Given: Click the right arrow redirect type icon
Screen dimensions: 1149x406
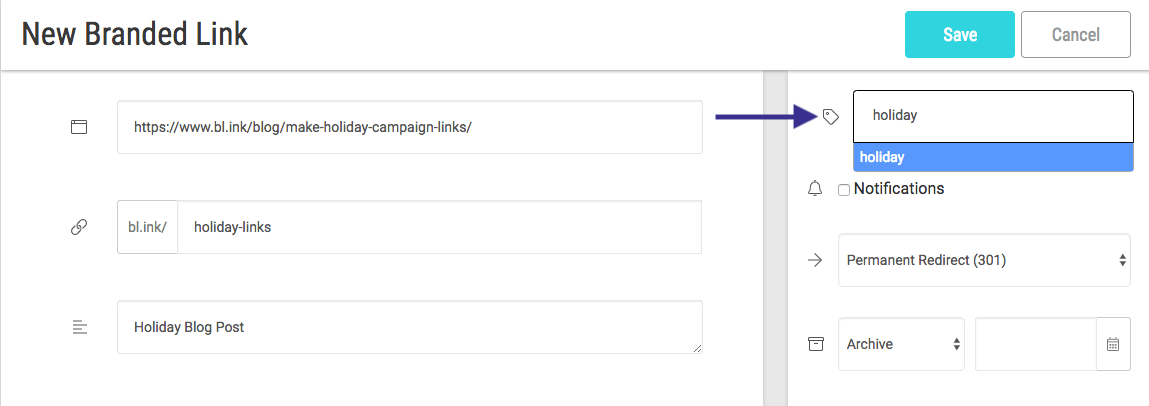Looking at the screenshot, I should click(x=815, y=260).
